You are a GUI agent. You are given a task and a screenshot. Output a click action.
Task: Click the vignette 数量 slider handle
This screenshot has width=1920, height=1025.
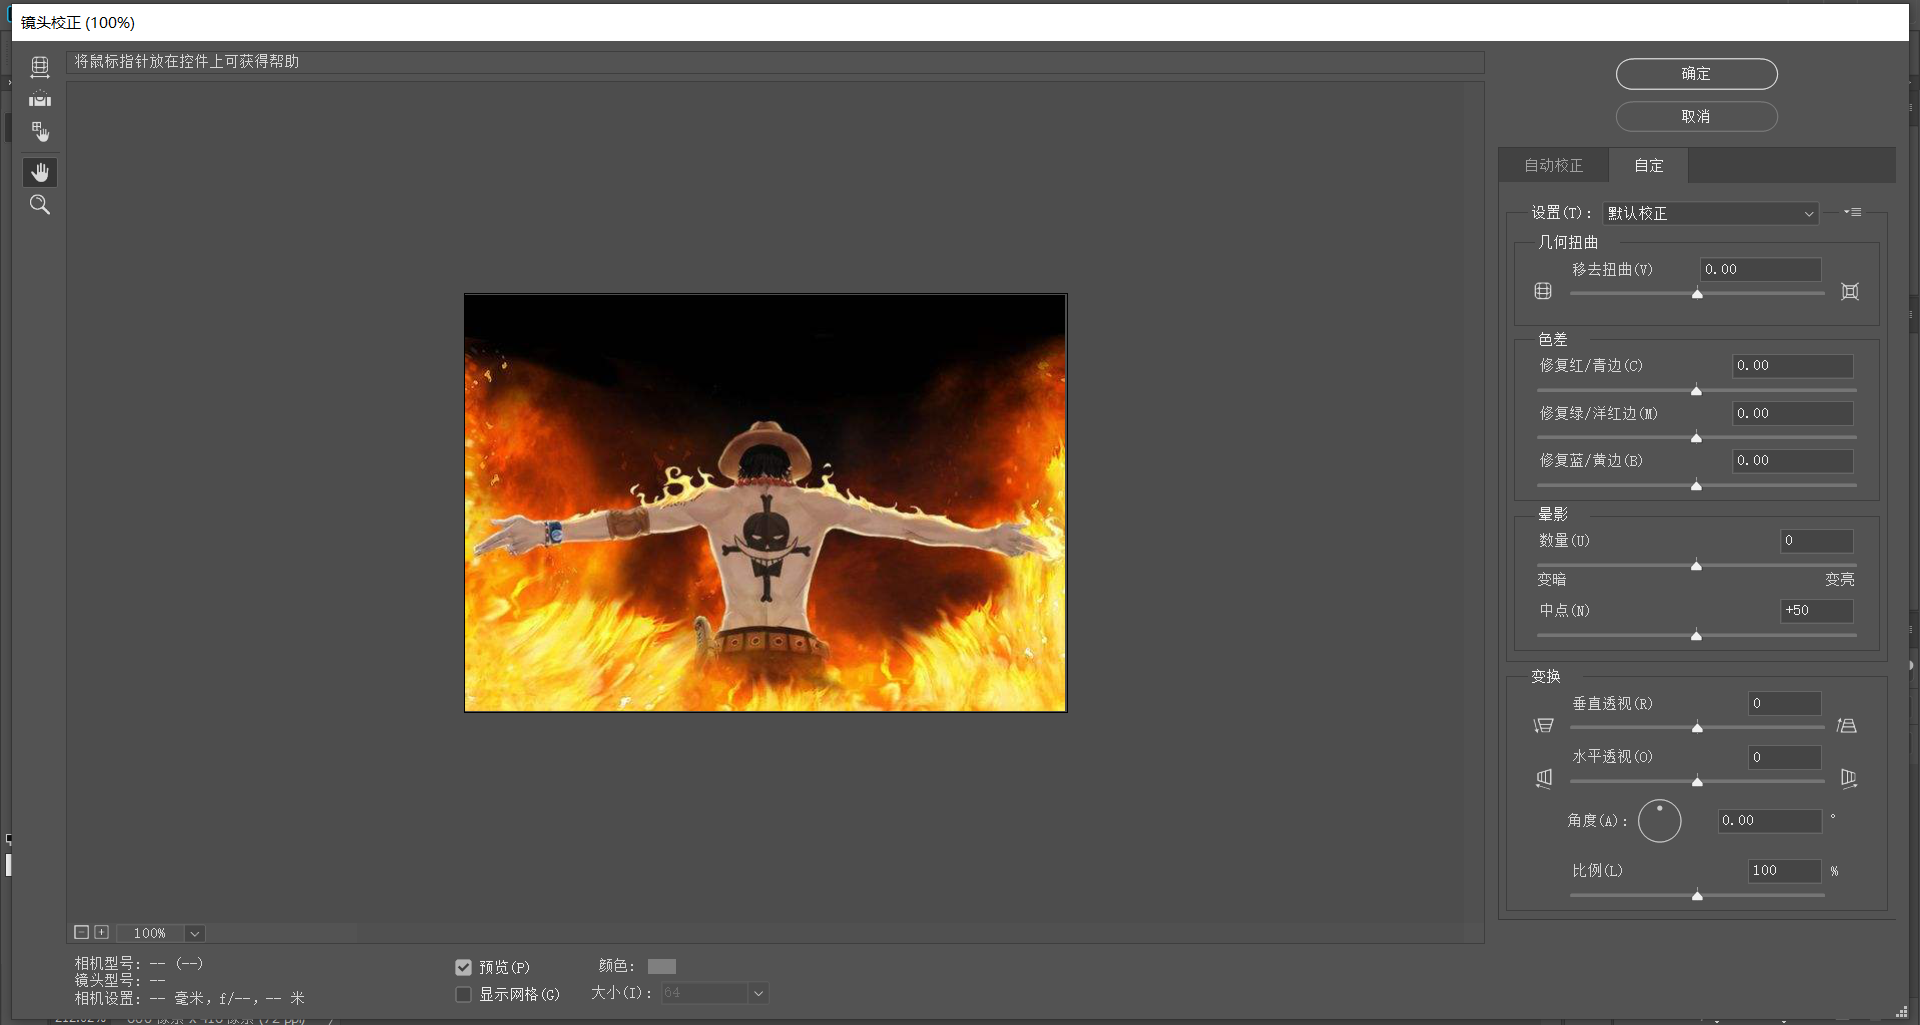pyautogui.click(x=1696, y=566)
